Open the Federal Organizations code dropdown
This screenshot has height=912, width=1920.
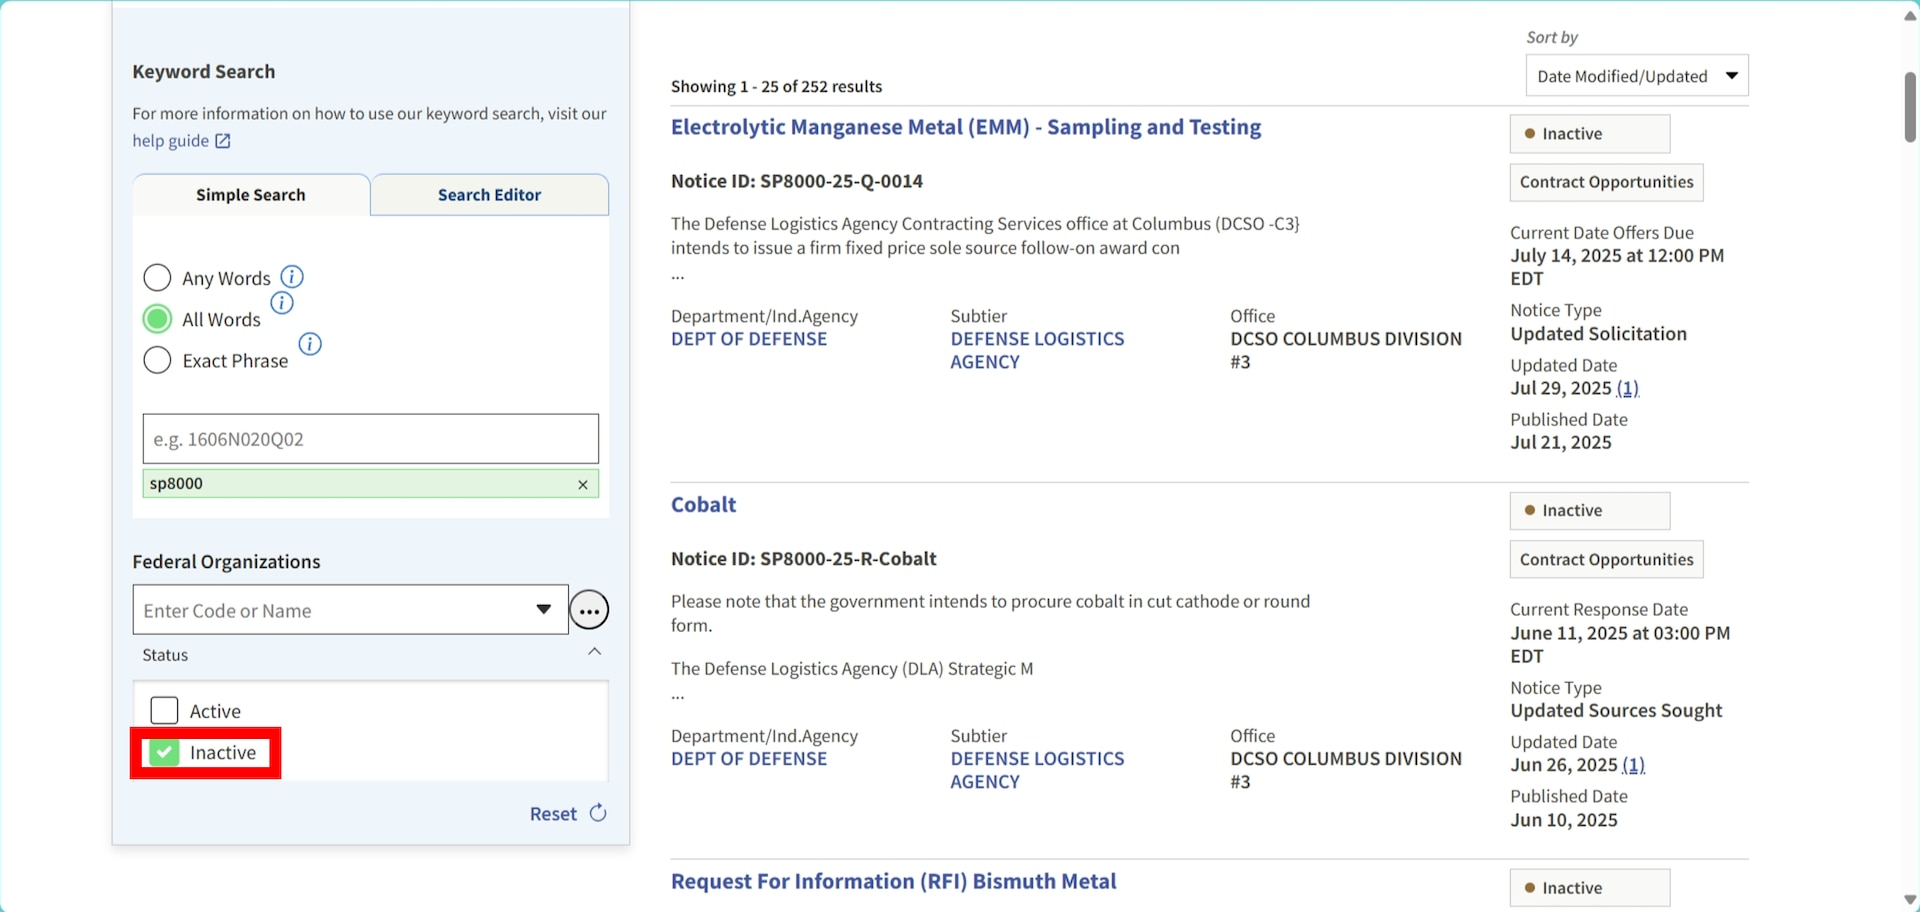point(544,609)
